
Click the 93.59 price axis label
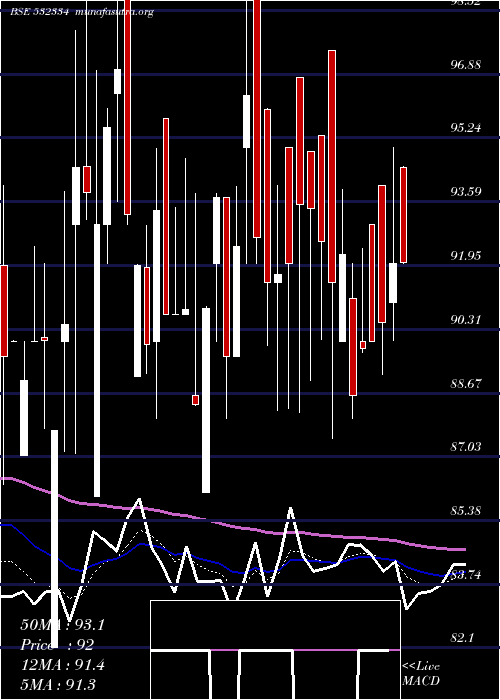click(466, 192)
